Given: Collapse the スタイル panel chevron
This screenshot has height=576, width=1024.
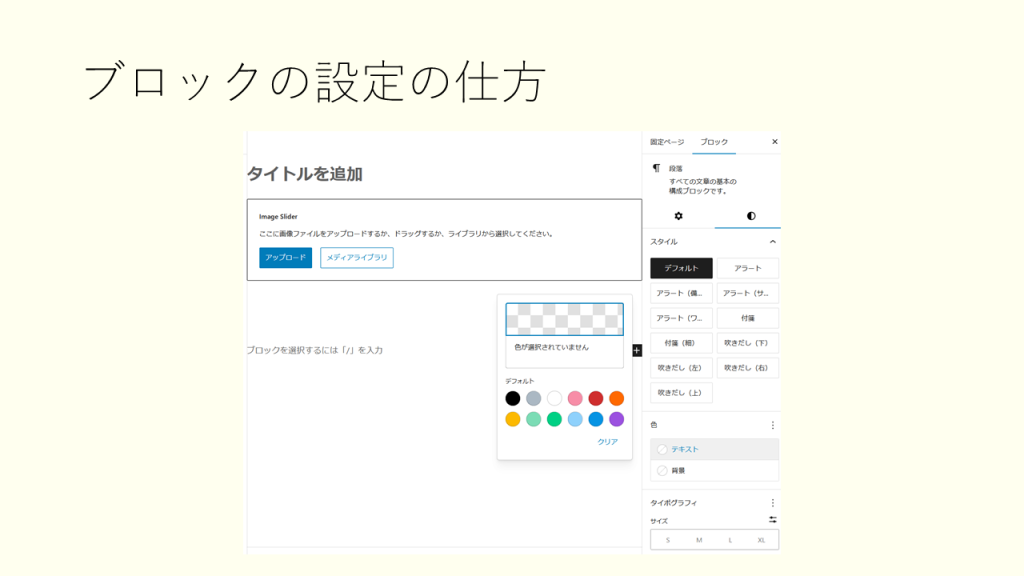Looking at the screenshot, I should click(x=772, y=242).
